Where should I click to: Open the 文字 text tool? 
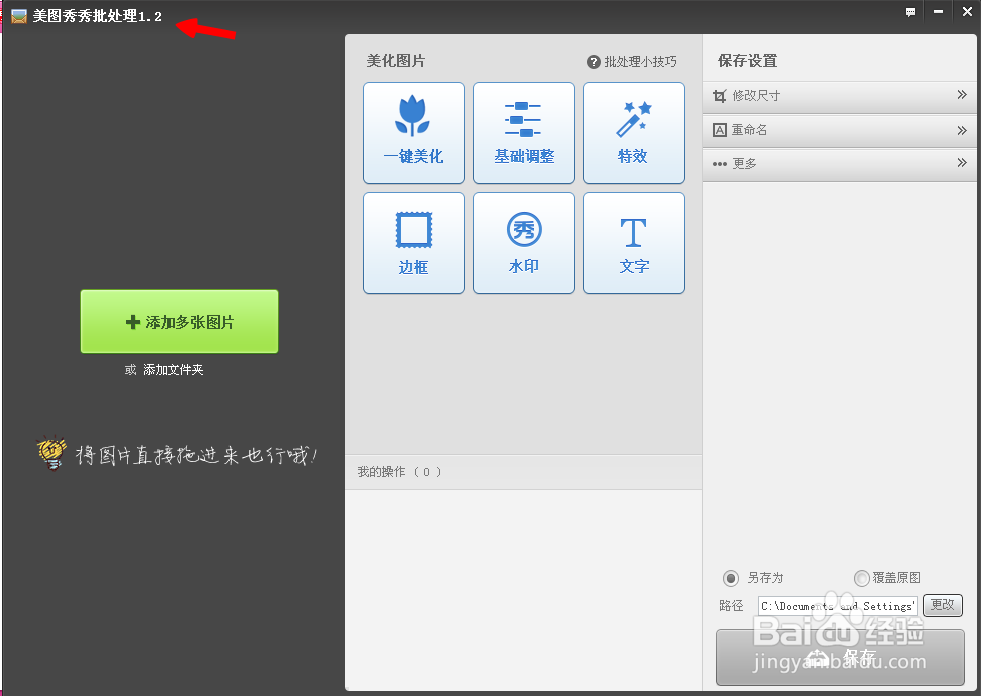634,243
